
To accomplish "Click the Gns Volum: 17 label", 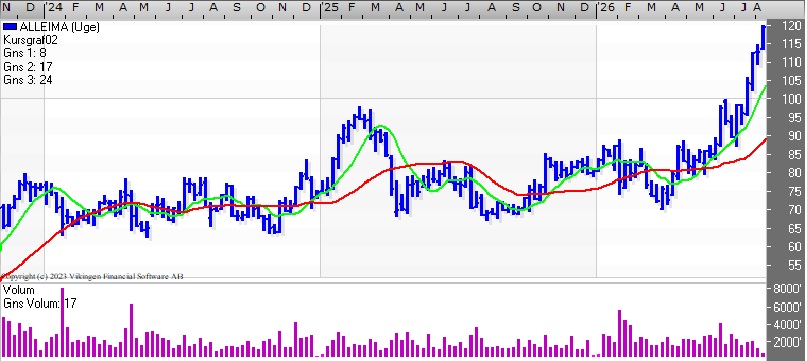I will pyautogui.click(x=40, y=304).
